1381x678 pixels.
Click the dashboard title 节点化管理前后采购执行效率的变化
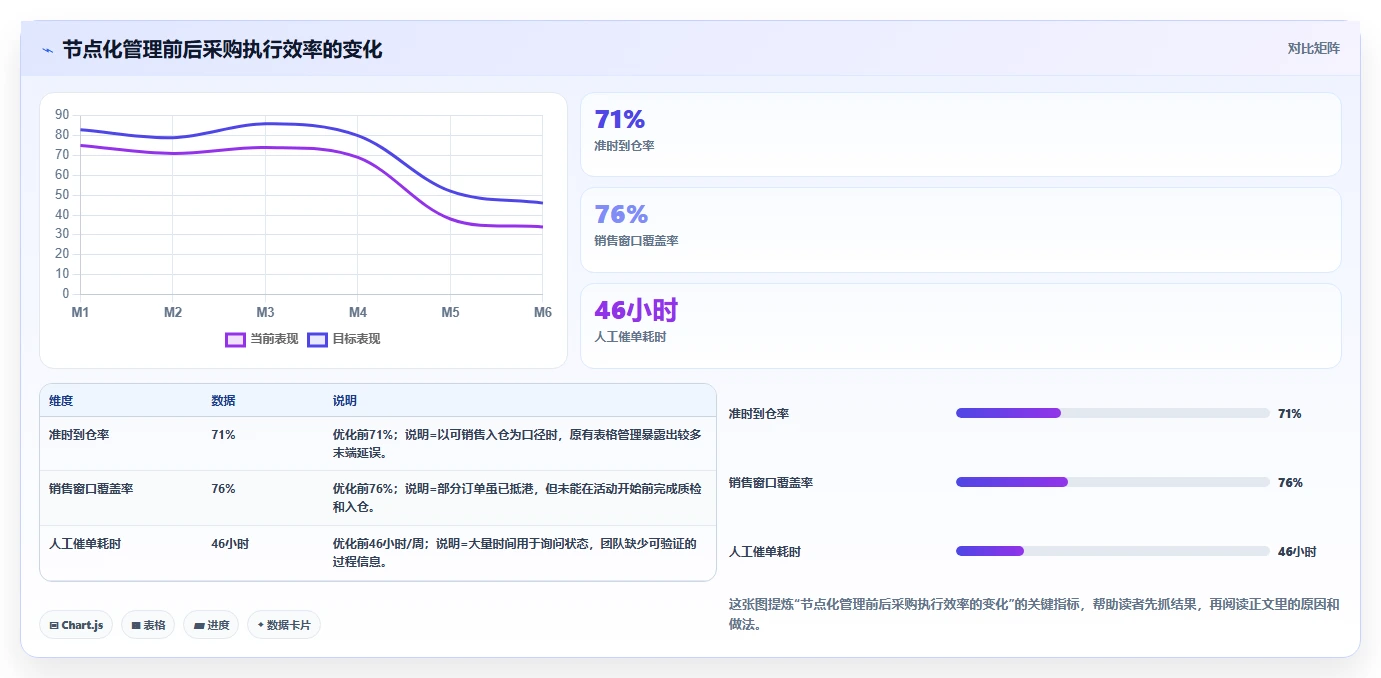tap(222, 49)
